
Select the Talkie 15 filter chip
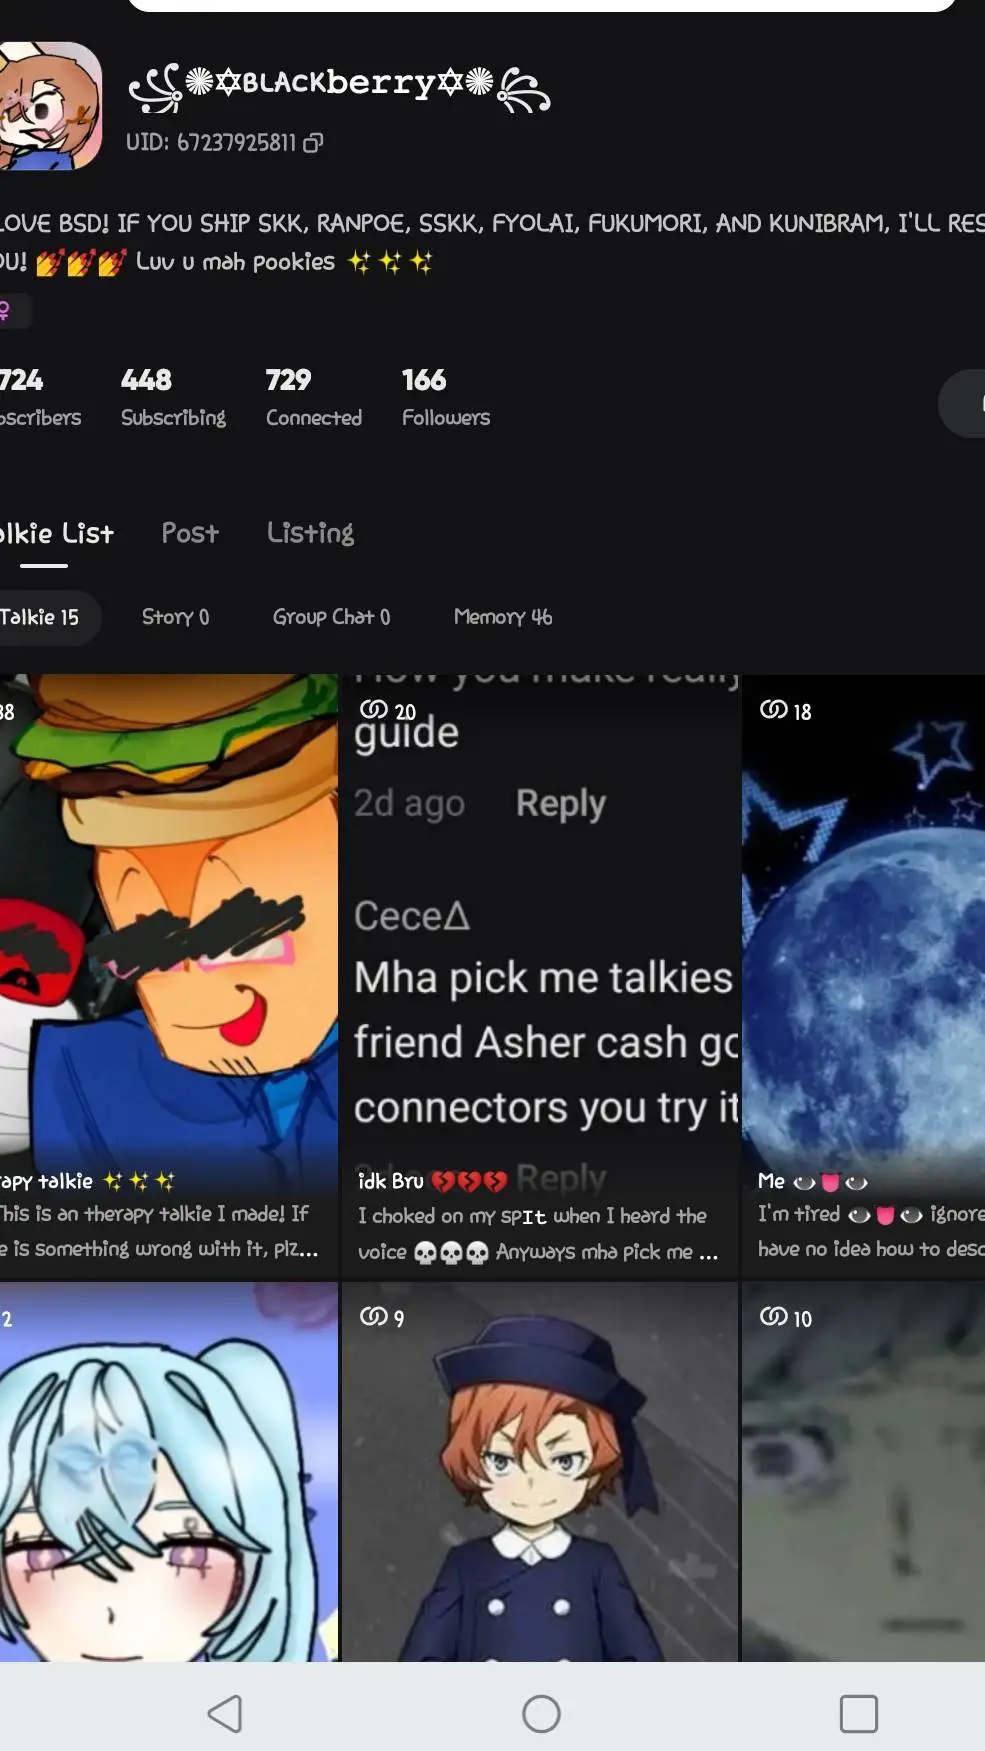point(42,617)
